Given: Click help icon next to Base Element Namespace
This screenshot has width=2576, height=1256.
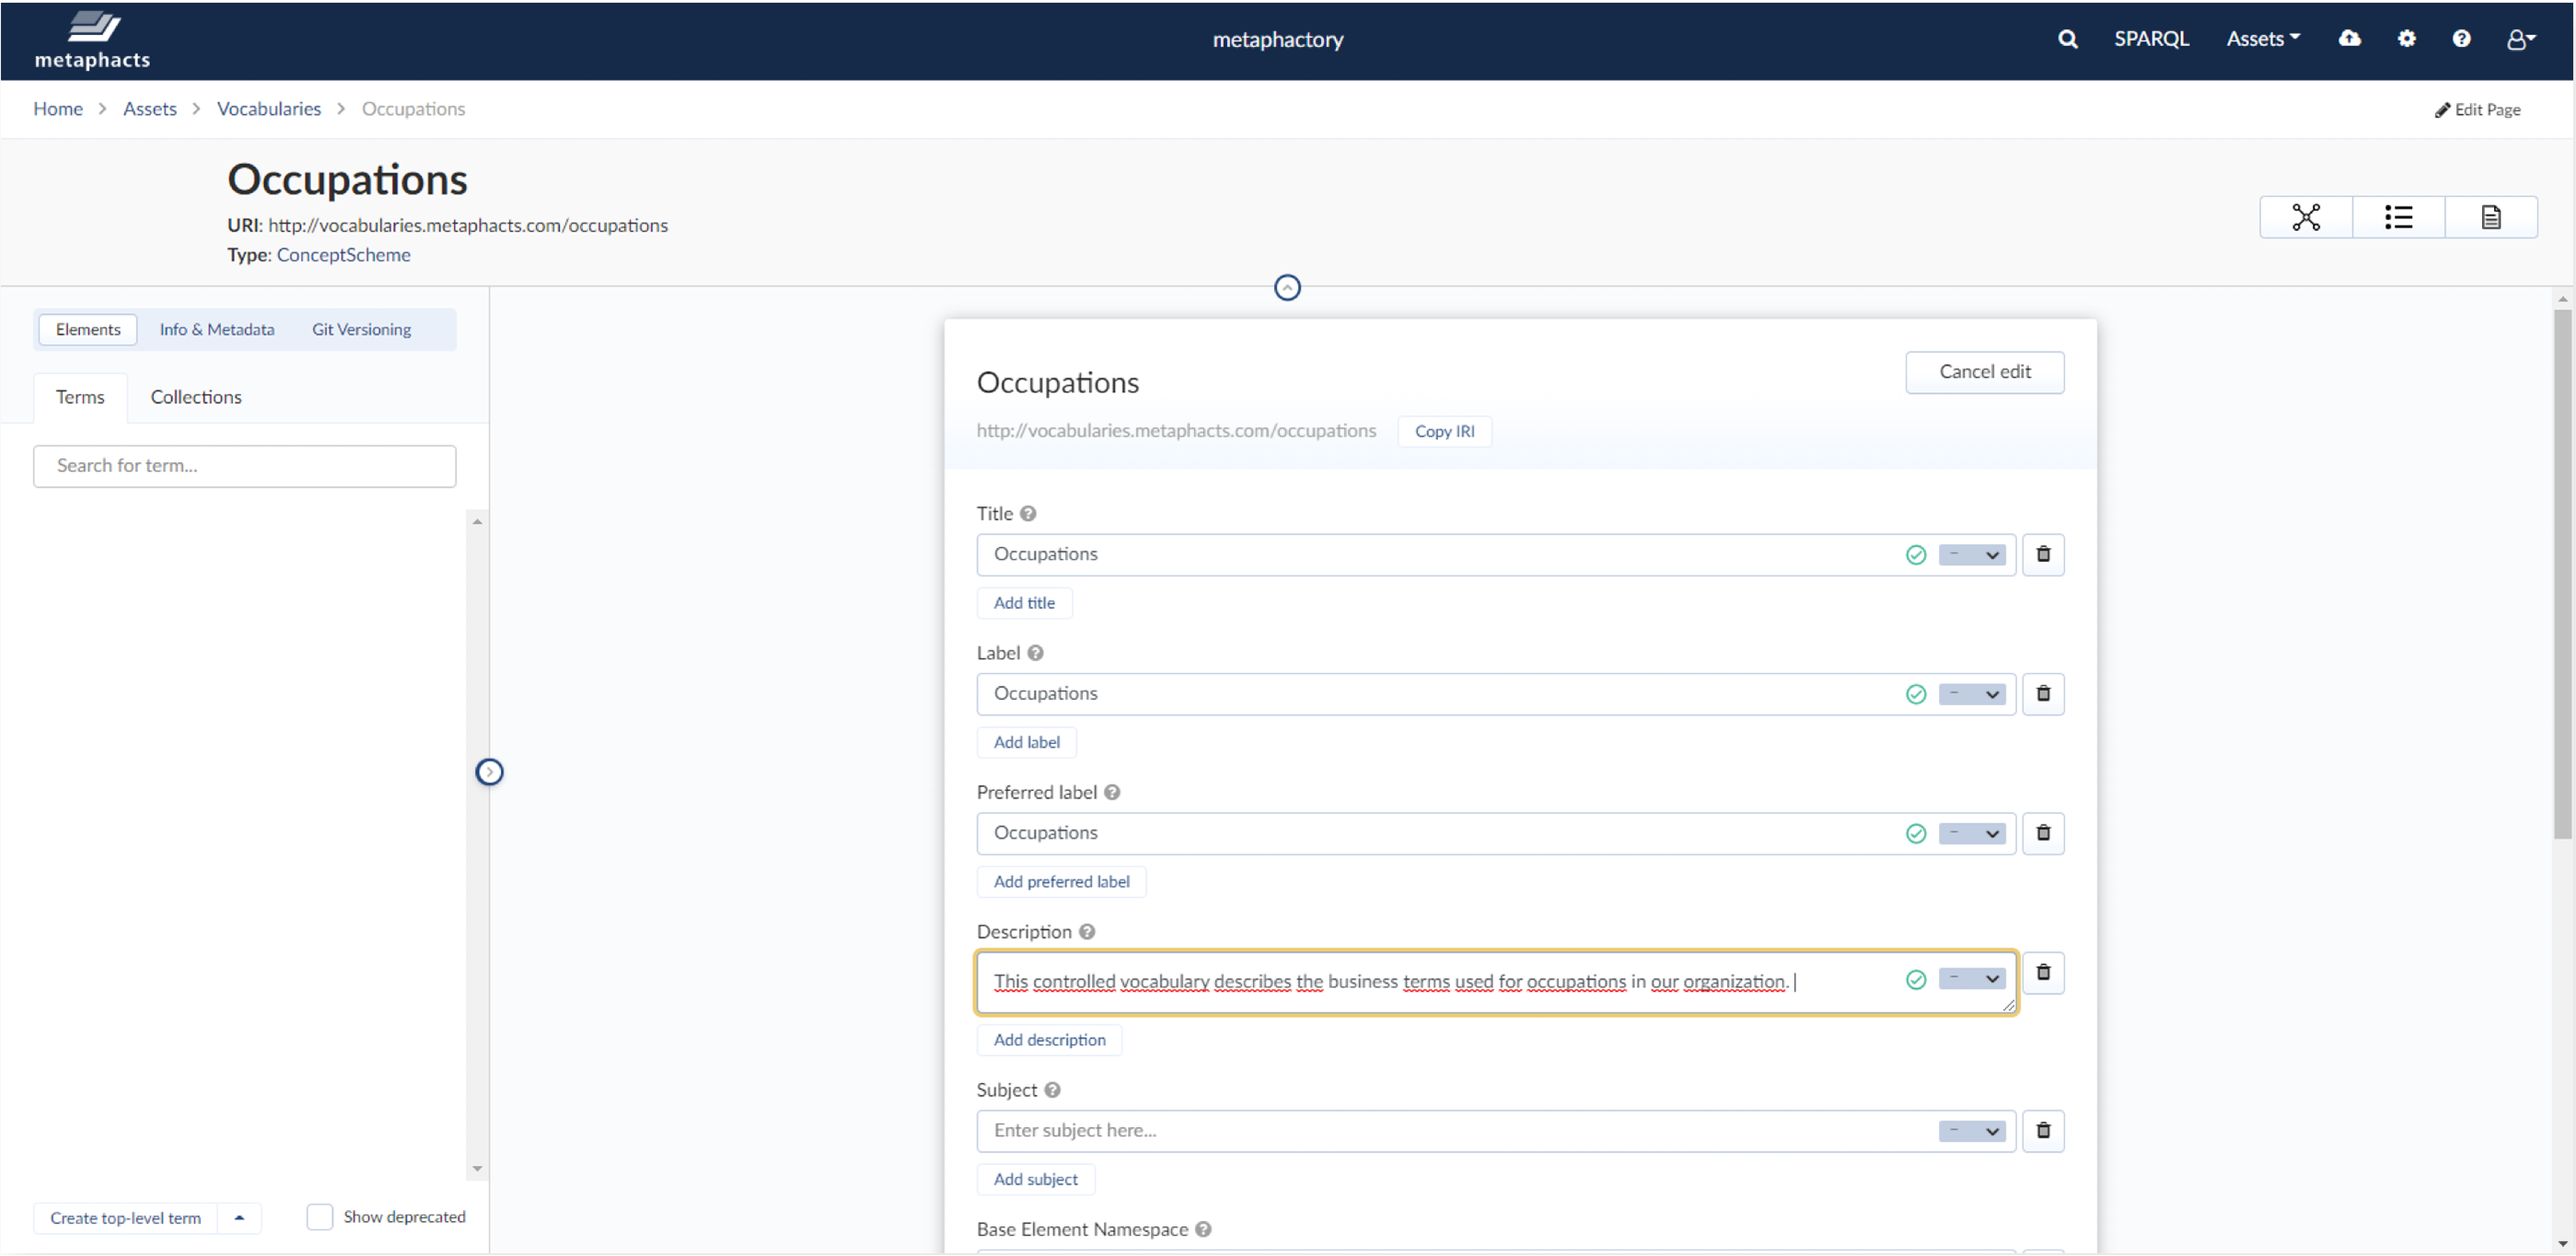Looking at the screenshot, I should point(1203,1229).
